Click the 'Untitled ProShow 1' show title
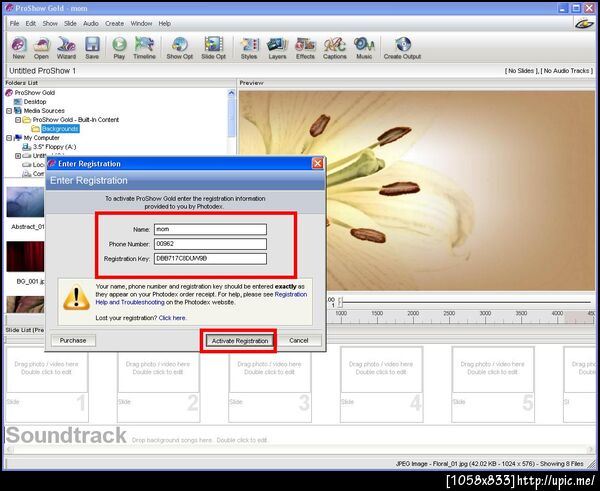This screenshot has width=600, height=491. (x=42, y=71)
